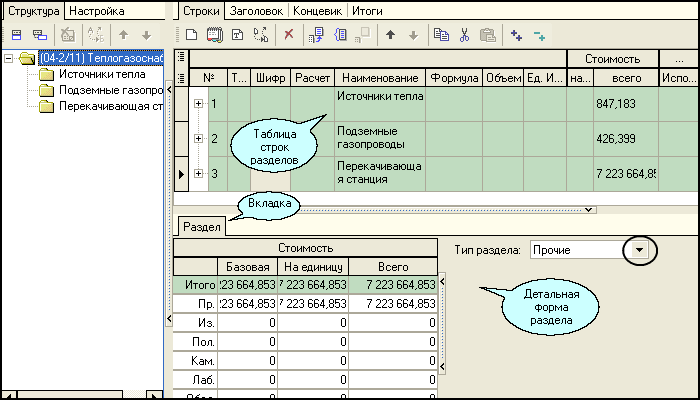
Task: Open the Тип раздела dropdown arrow
Action: [x=640, y=250]
